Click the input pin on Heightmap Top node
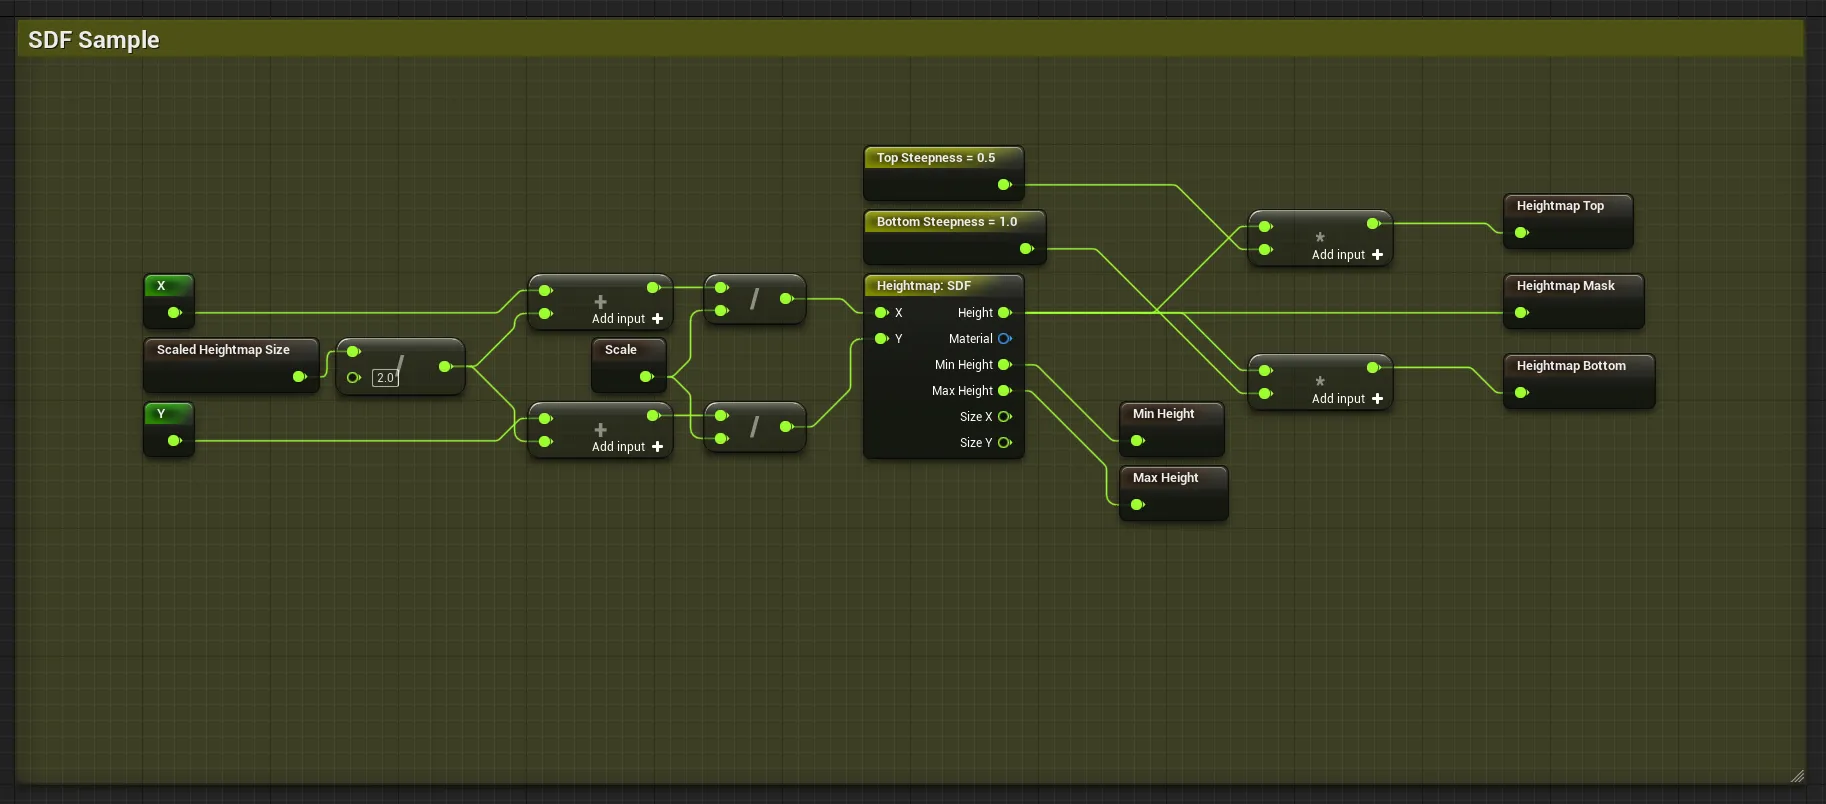The image size is (1826, 804). tap(1521, 233)
